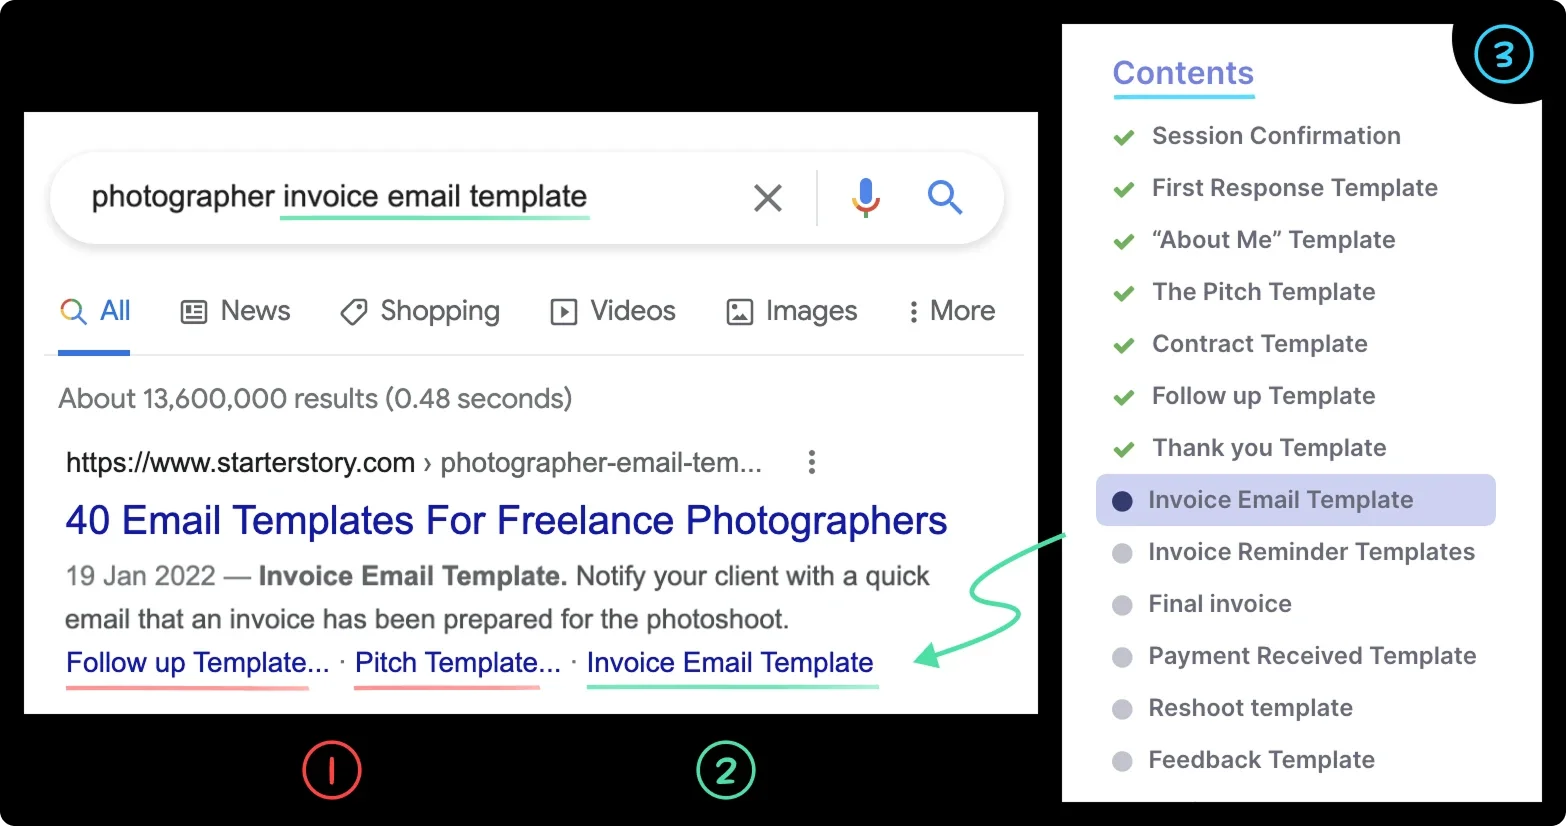Go to Session Confirmation in Contents
The image size is (1566, 826).
[1276, 136]
